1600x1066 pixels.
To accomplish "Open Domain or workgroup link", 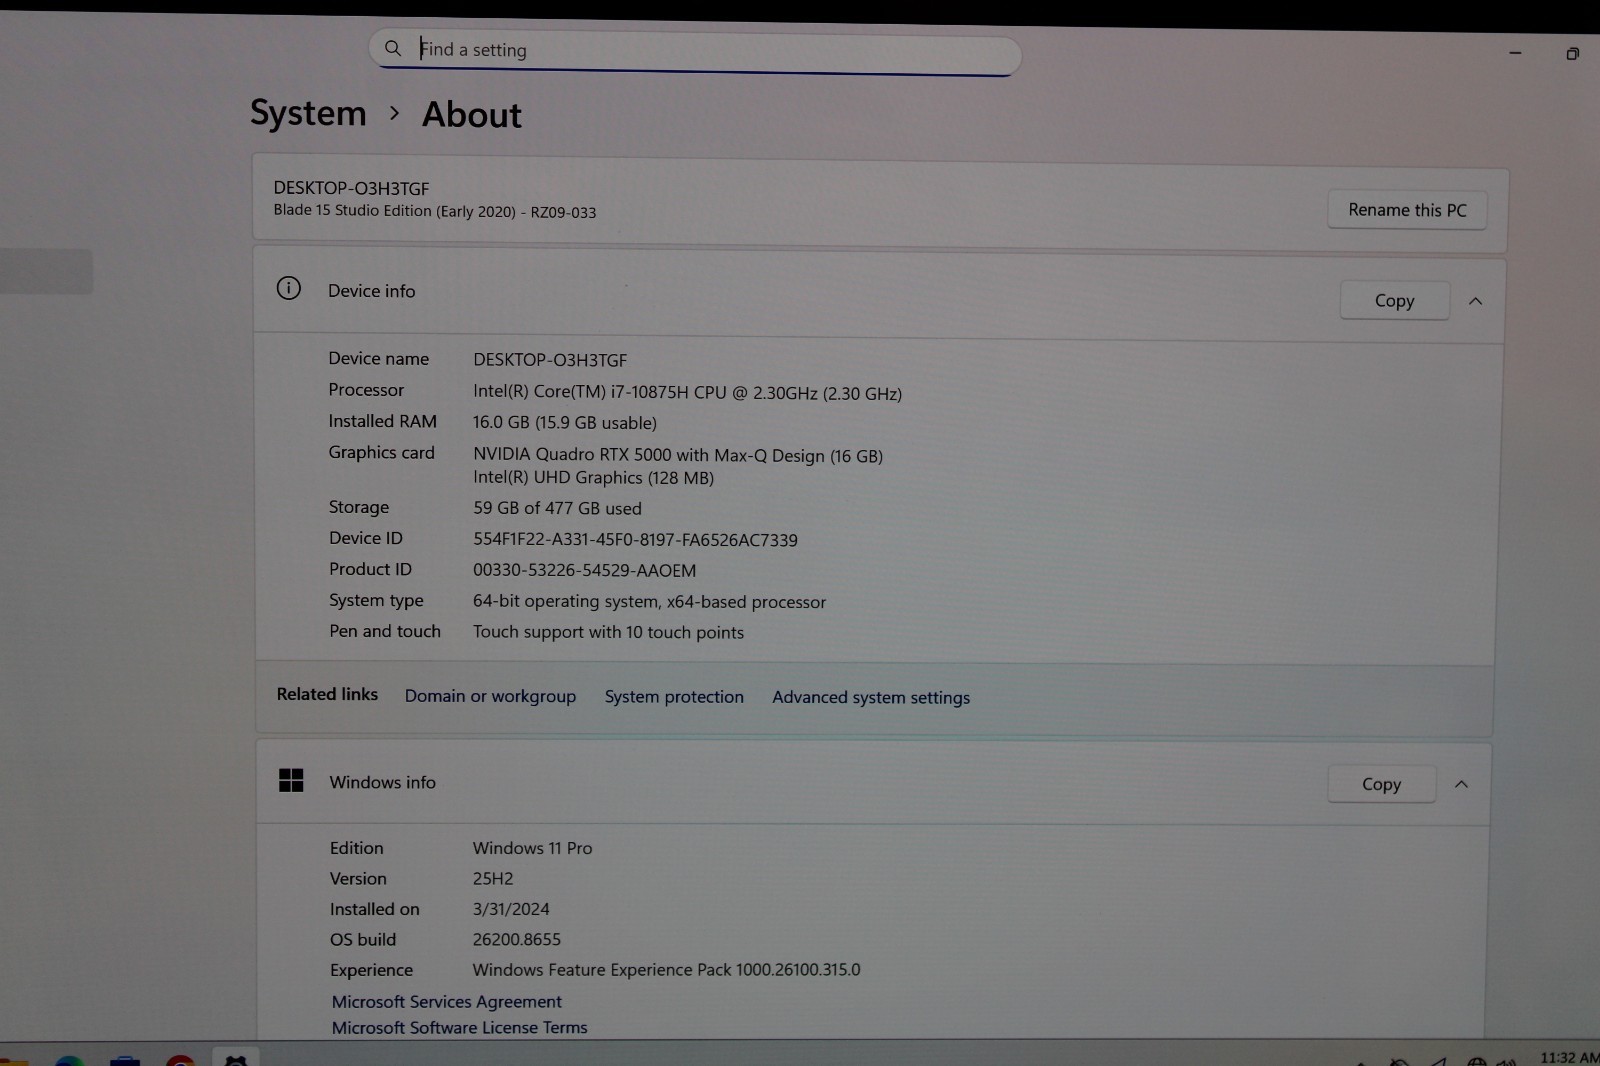I will coord(490,696).
